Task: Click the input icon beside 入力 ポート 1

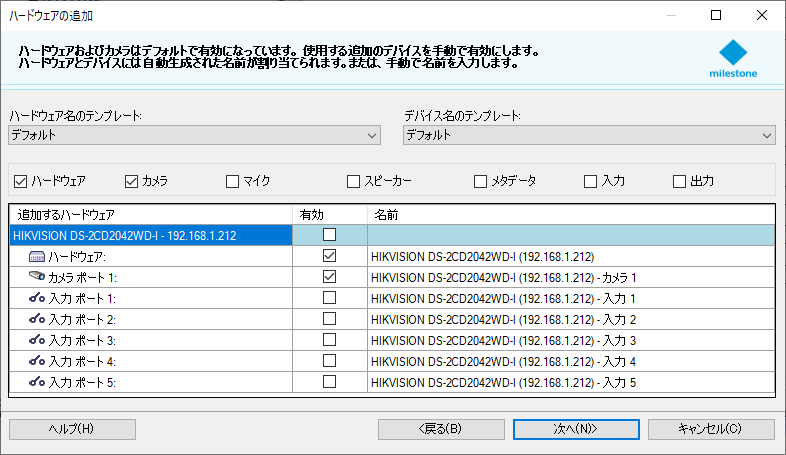Action: [37, 298]
